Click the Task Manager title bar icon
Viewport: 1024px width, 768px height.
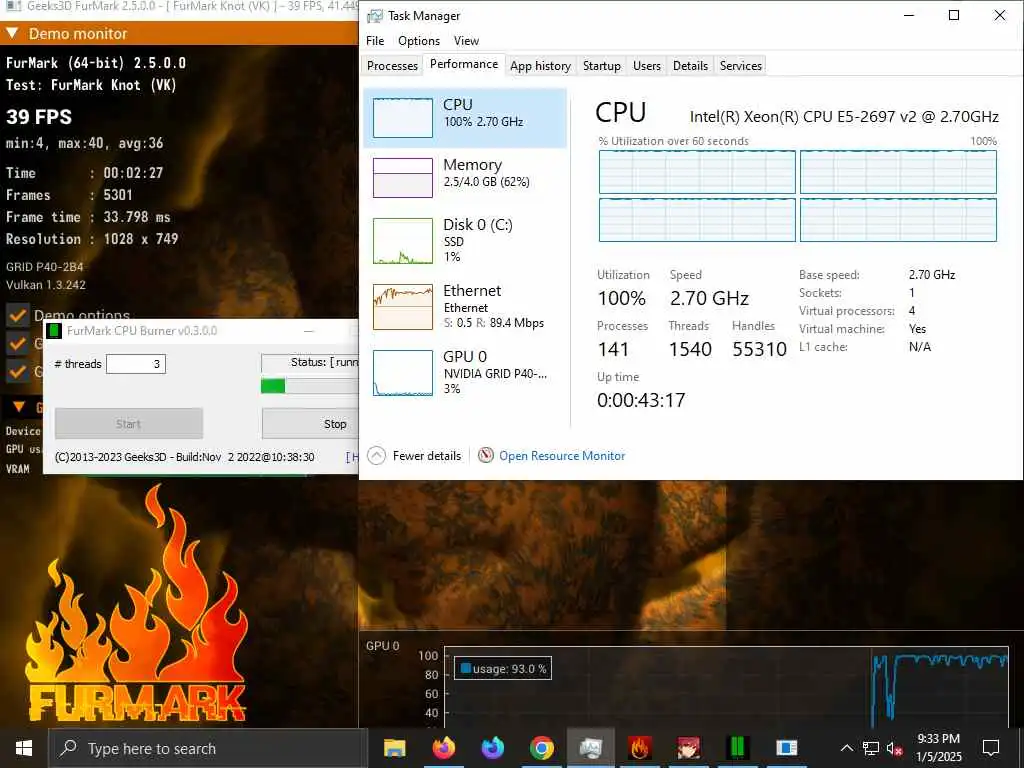pos(375,16)
